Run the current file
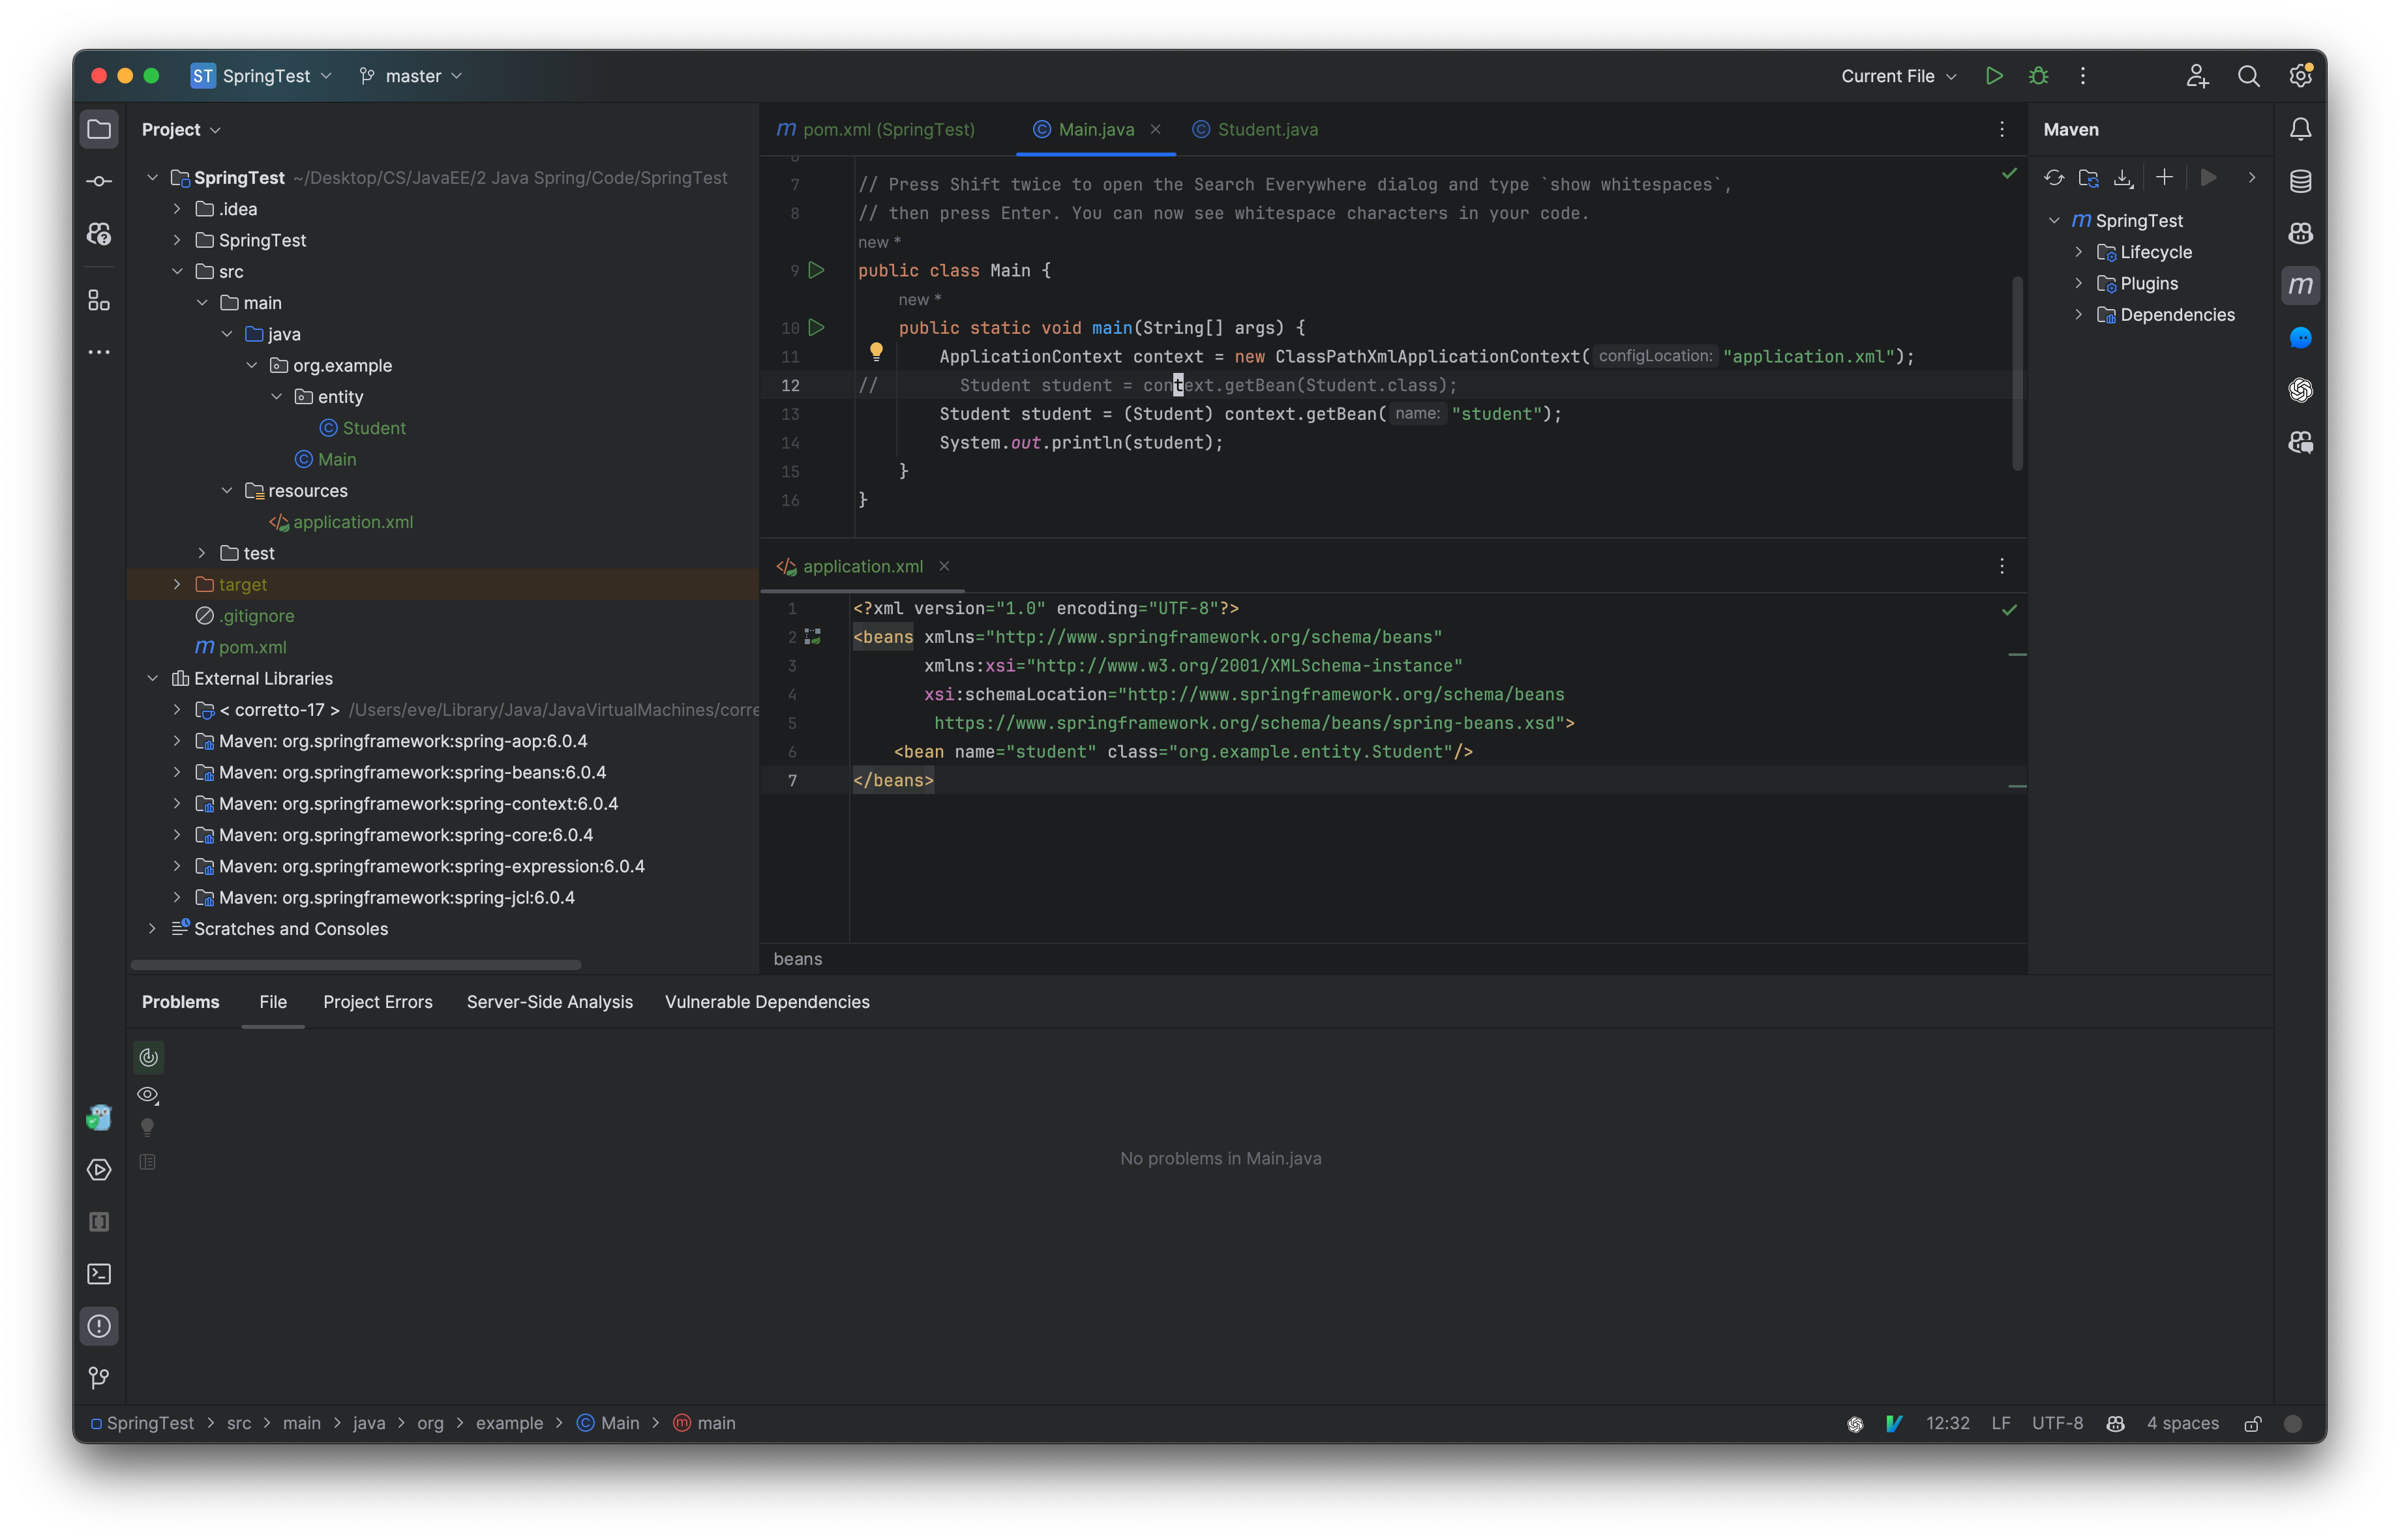Screen dimensions: 2400x1540 pos(1994,76)
